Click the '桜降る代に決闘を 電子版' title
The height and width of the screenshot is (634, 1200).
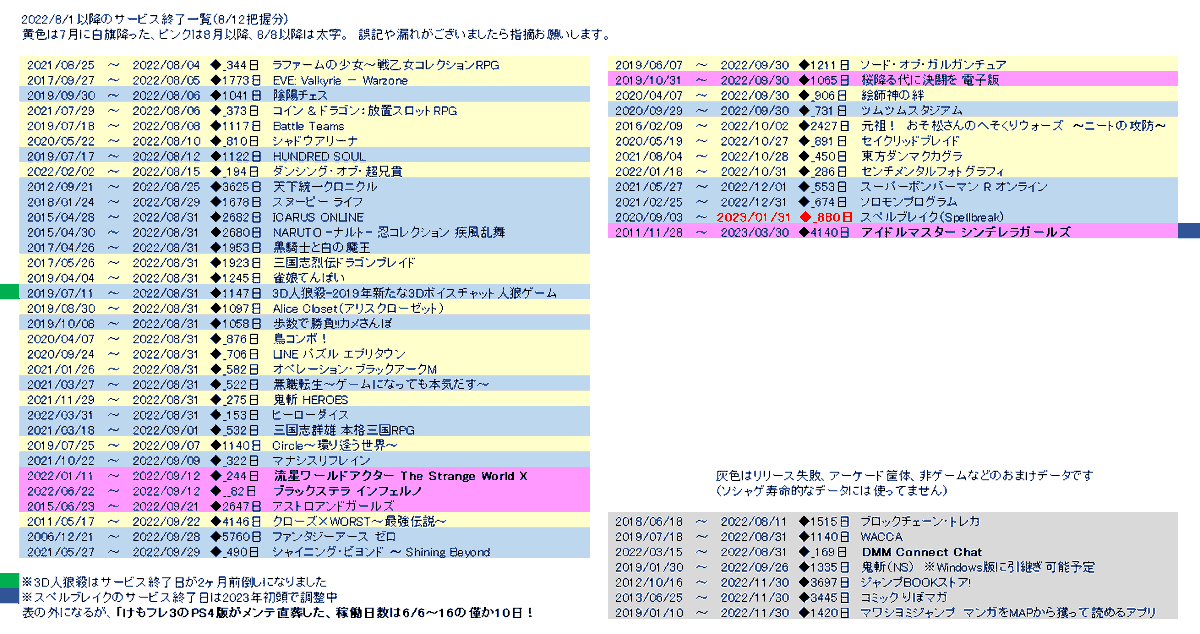click(929, 80)
